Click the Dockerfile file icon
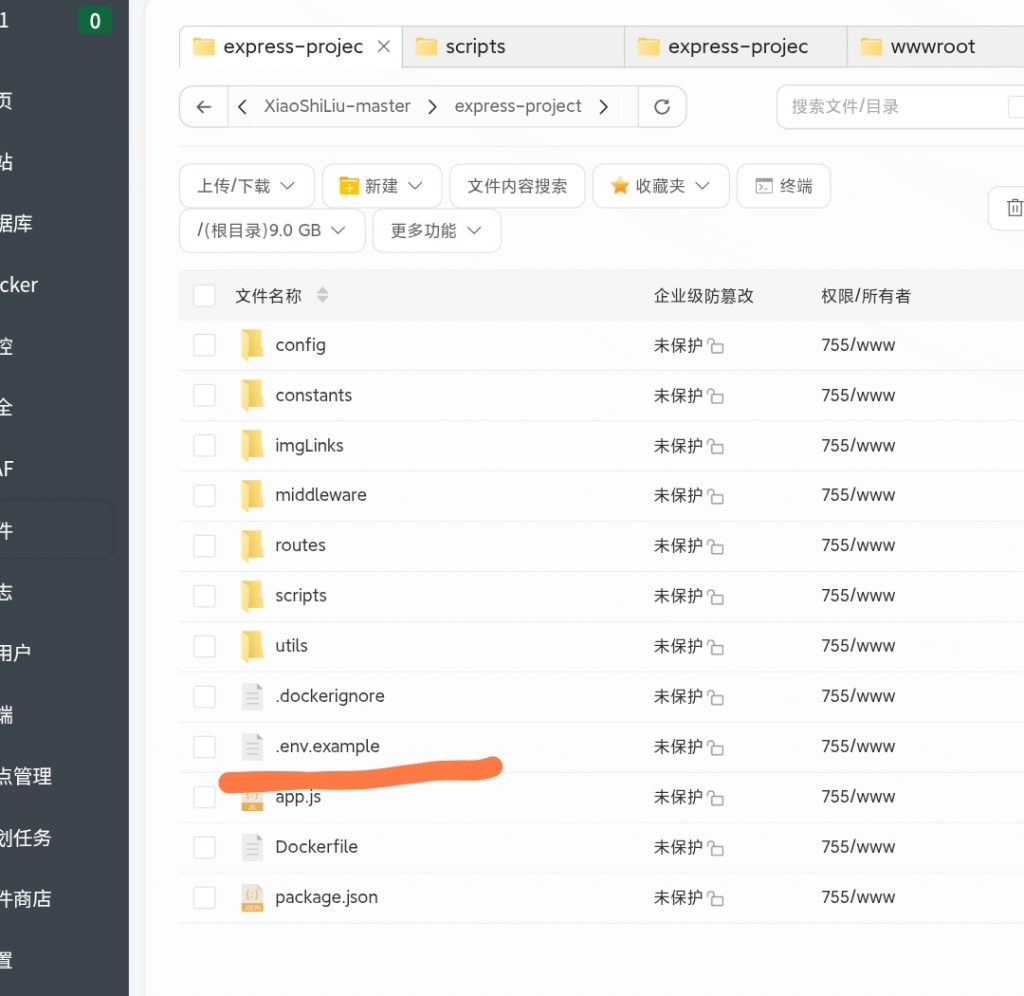The height and width of the screenshot is (996, 1024). pyautogui.click(x=252, y=847)
